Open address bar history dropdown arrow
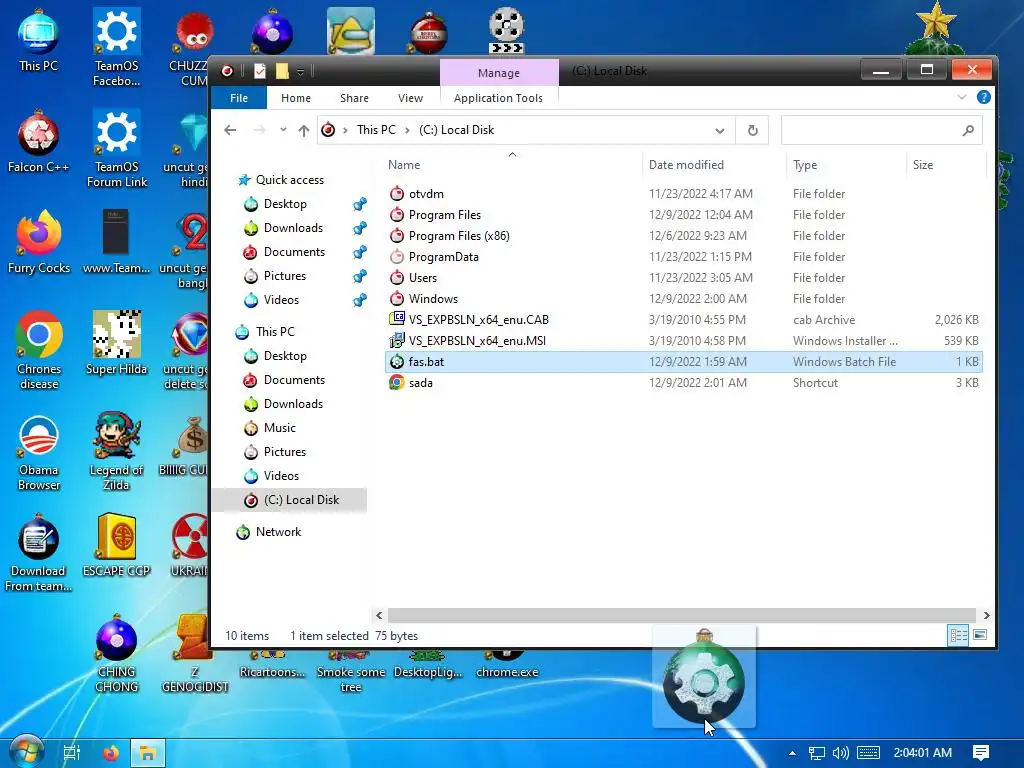The width and height of the screenshot is (1024, 768). click(x=719, y=131)
